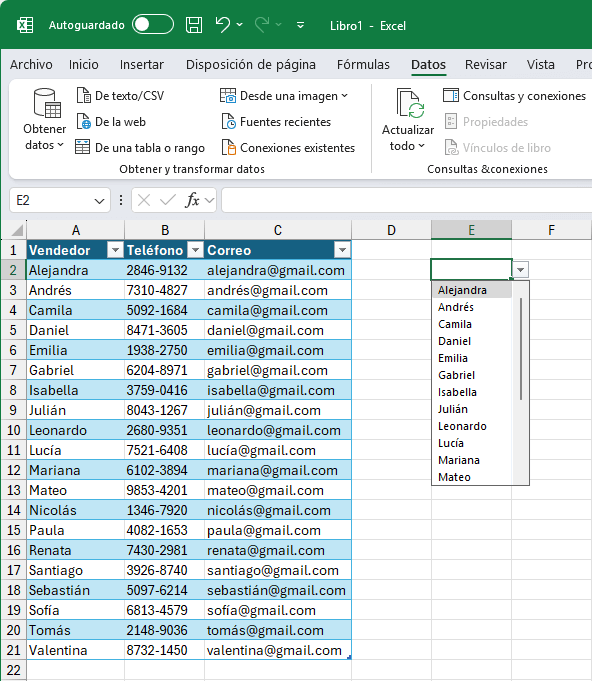
Task: Select Isabella in the dropdown list
Action: [472, 392]
